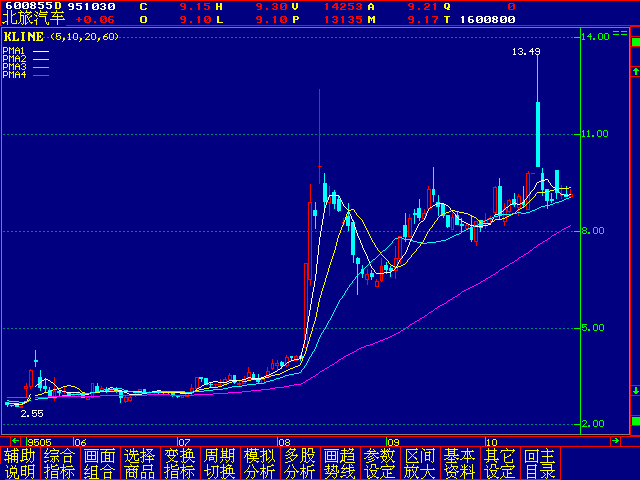Open the 参数设定 parameter settings

tap(380, 463)
